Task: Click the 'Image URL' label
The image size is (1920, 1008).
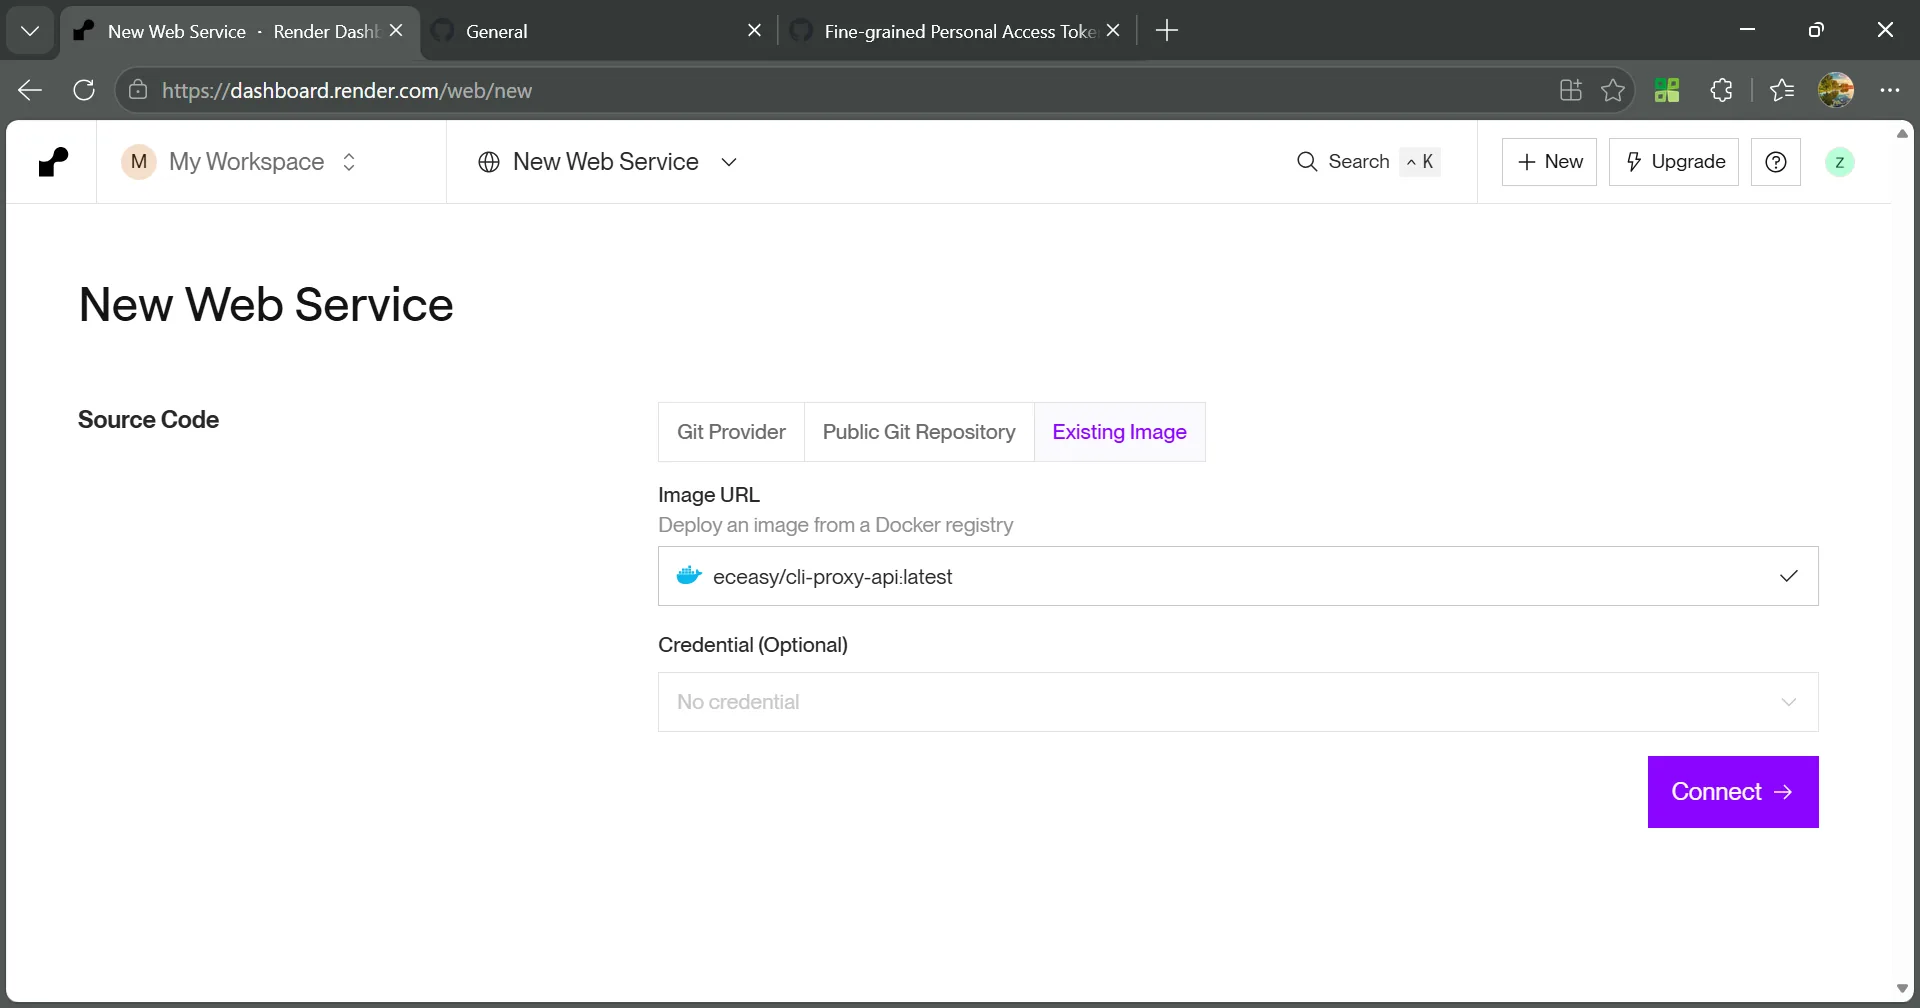Action: pyautogui.click(x=709, y=495)
